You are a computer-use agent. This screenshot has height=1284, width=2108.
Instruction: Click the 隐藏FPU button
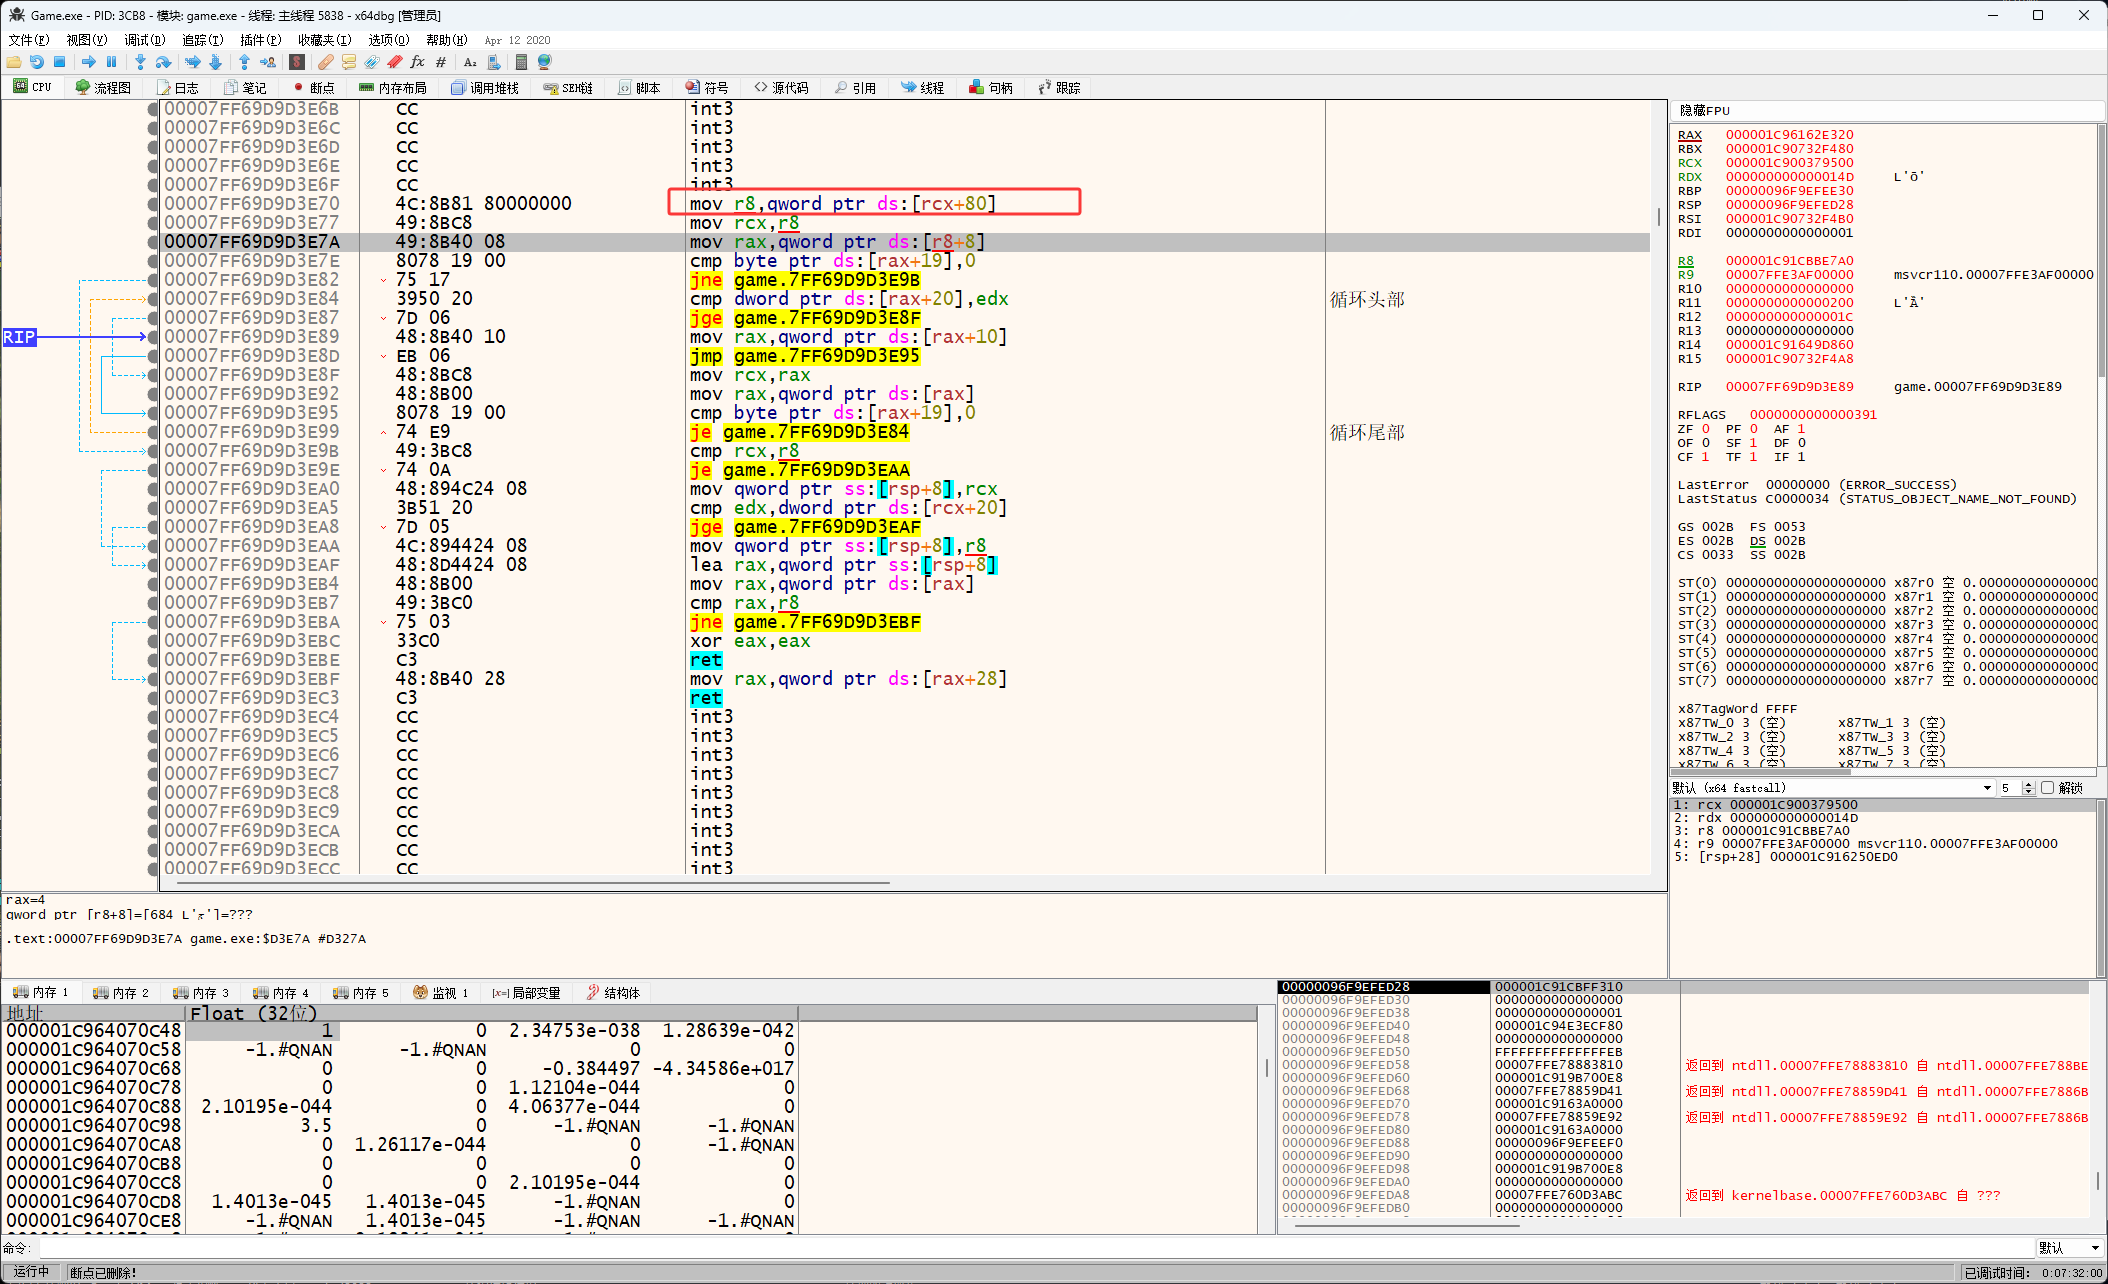pos(1705,110)
